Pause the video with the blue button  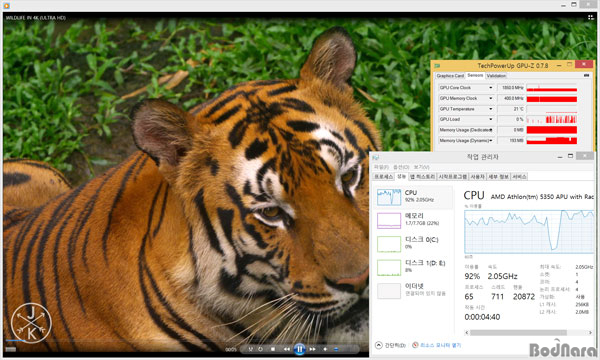click(x=299, y=349)
